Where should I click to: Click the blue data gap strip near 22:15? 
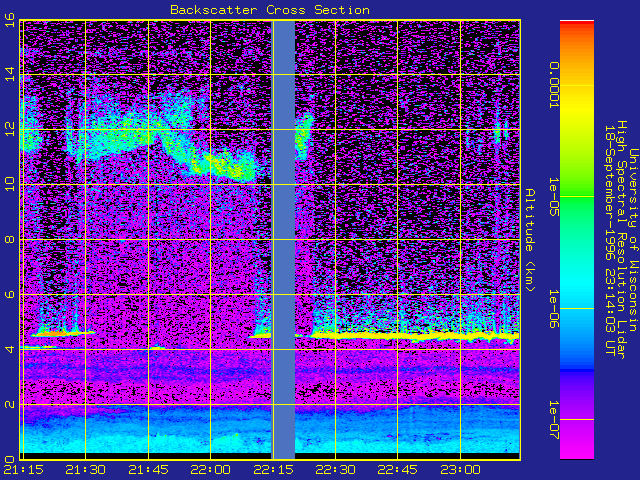284,240
